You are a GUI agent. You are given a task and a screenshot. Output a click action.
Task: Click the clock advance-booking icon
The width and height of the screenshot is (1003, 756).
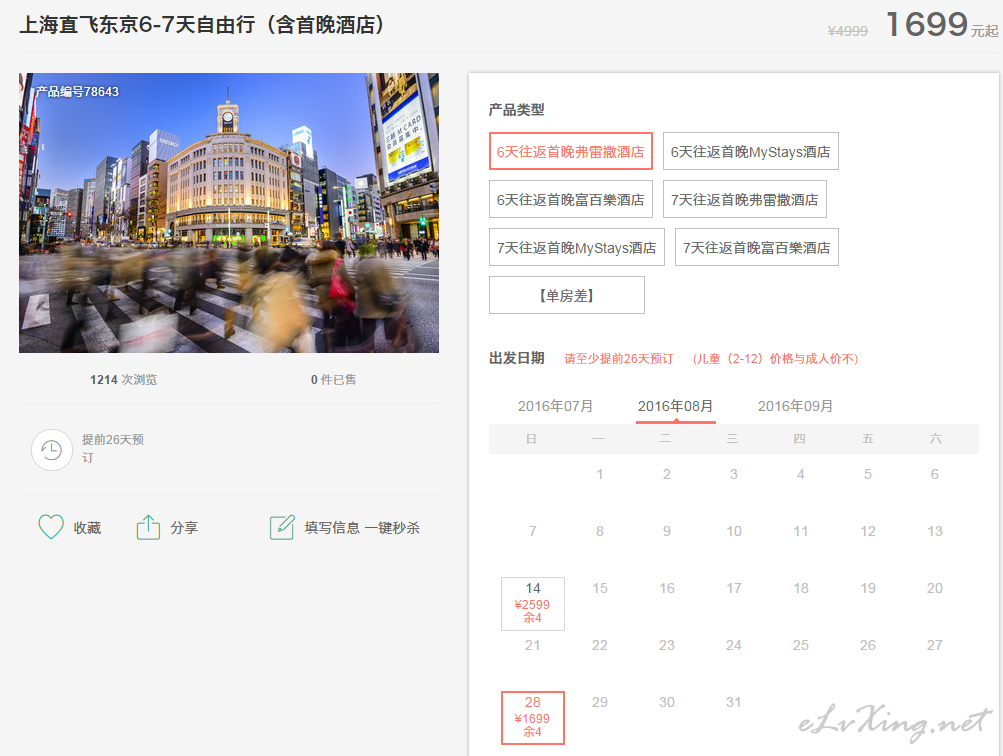point(52,450)
